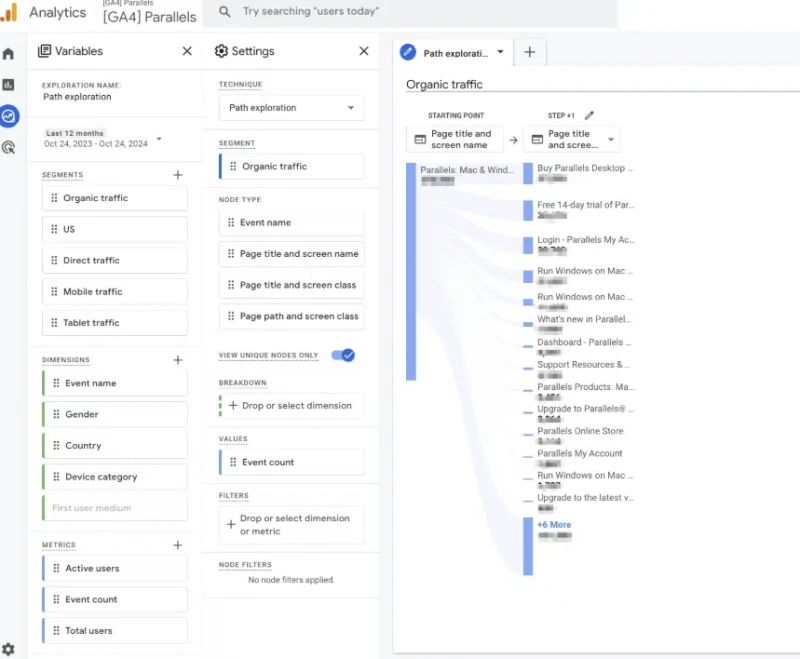Screen dimensions: 800x659
Task: Select the Direct traffic segment
Action: point(115,260)
